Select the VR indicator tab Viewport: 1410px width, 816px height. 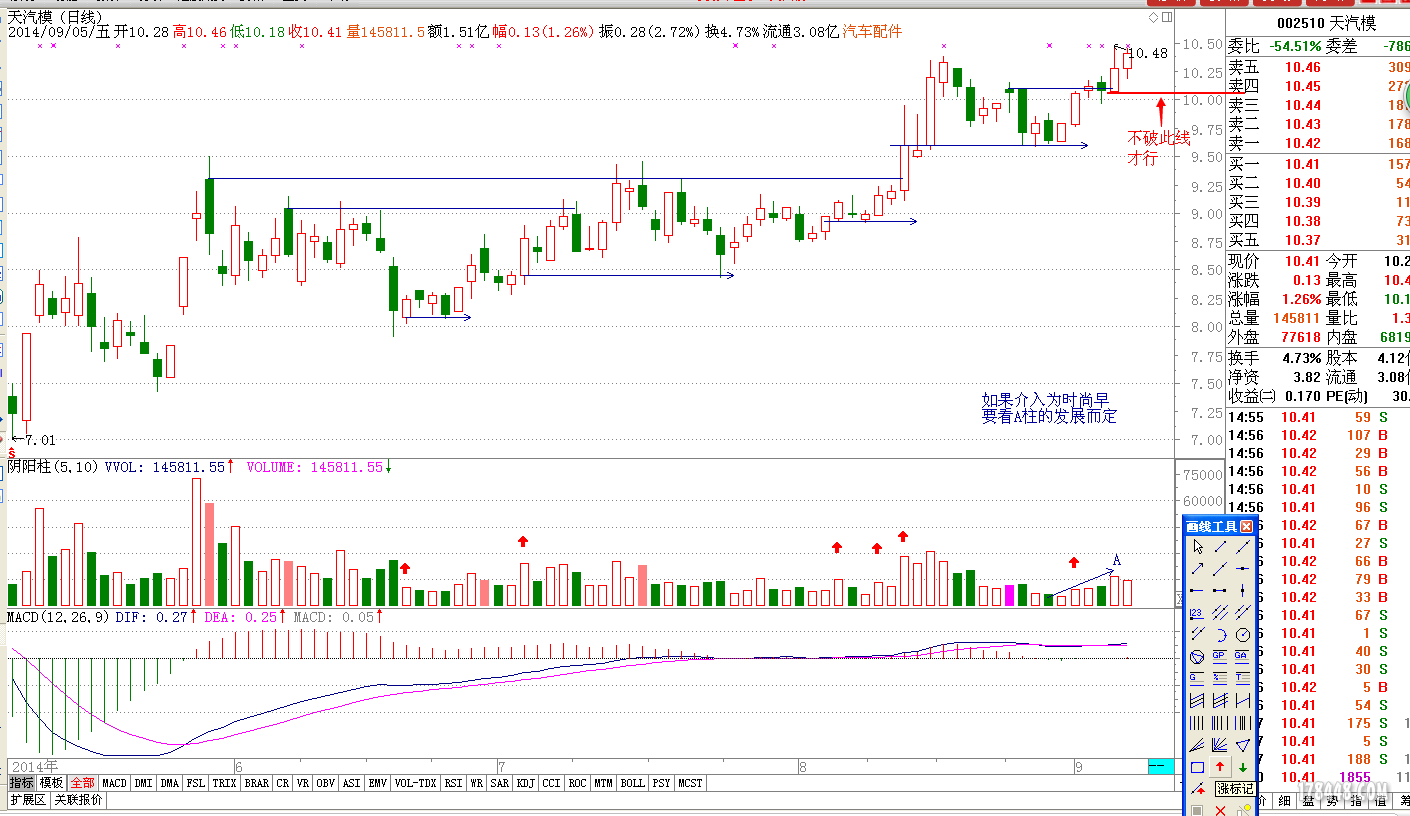coord(304,783)
